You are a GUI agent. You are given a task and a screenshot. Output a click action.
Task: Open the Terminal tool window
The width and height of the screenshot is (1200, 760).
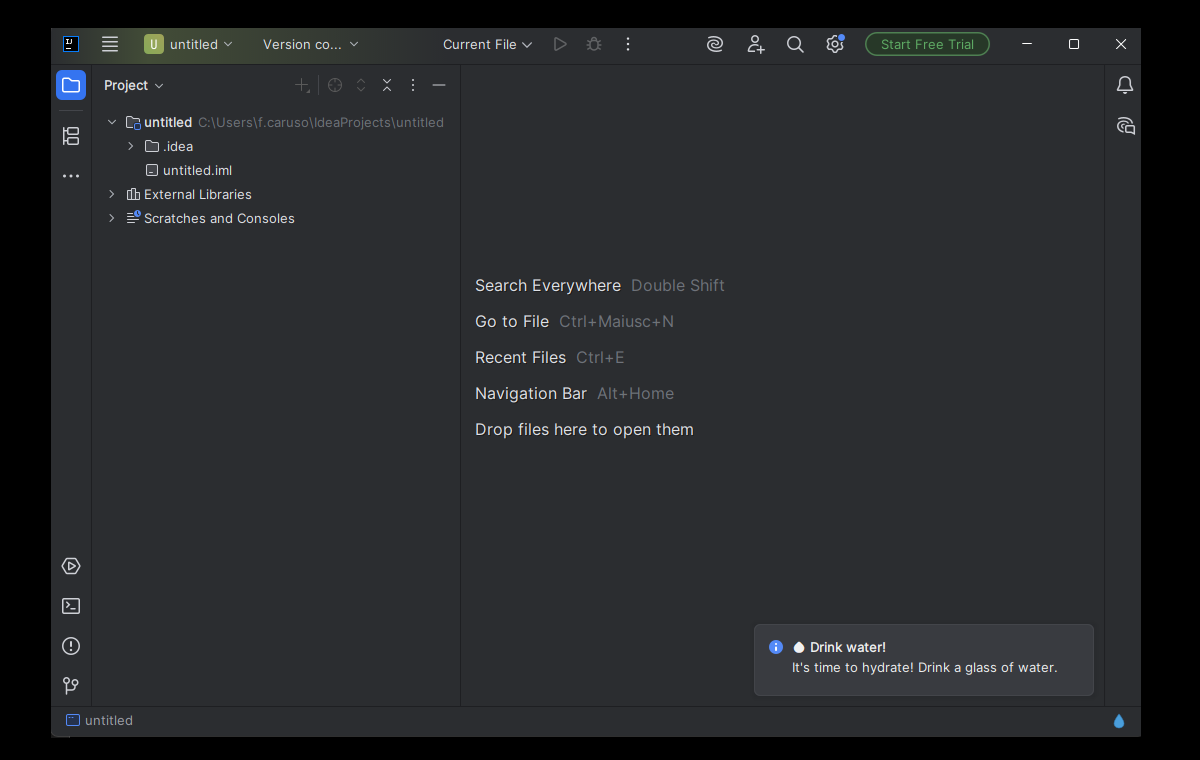pos(71,606)
